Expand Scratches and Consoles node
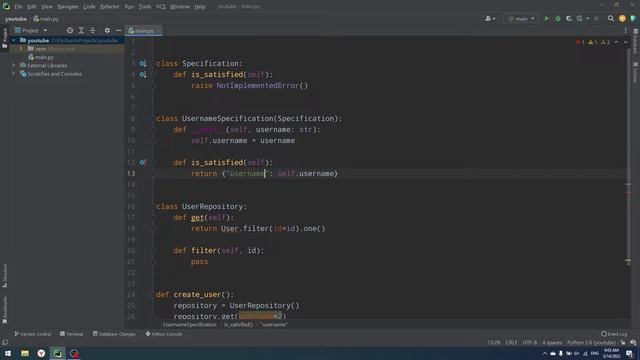This screenshot has height=360, width=640. 13,74
